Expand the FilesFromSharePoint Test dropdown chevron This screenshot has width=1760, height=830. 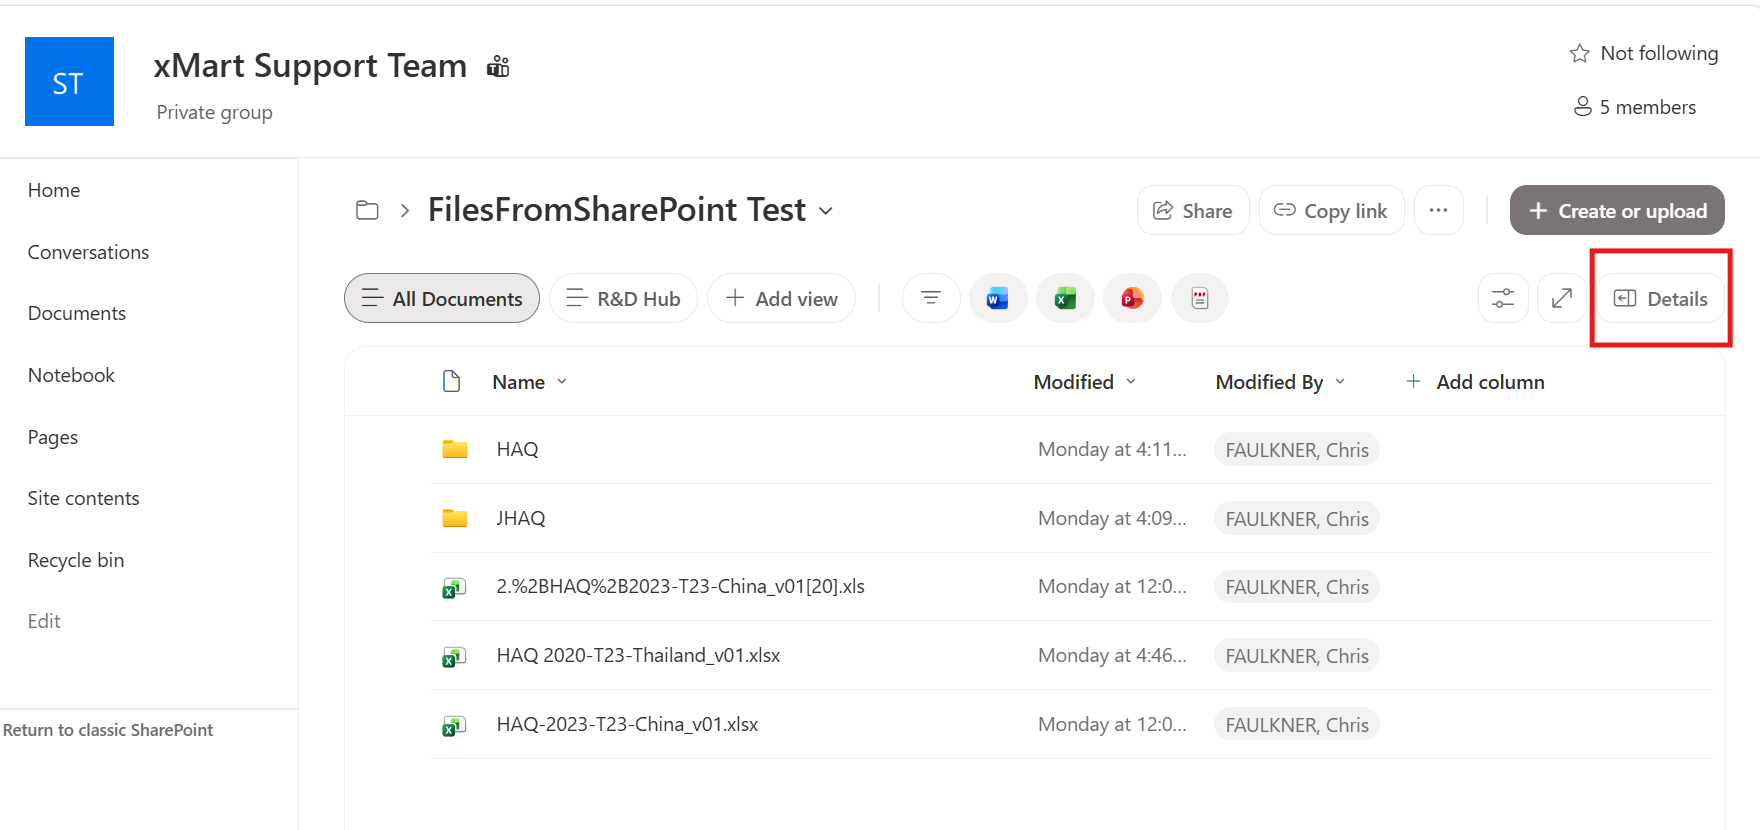coord(826,211)
